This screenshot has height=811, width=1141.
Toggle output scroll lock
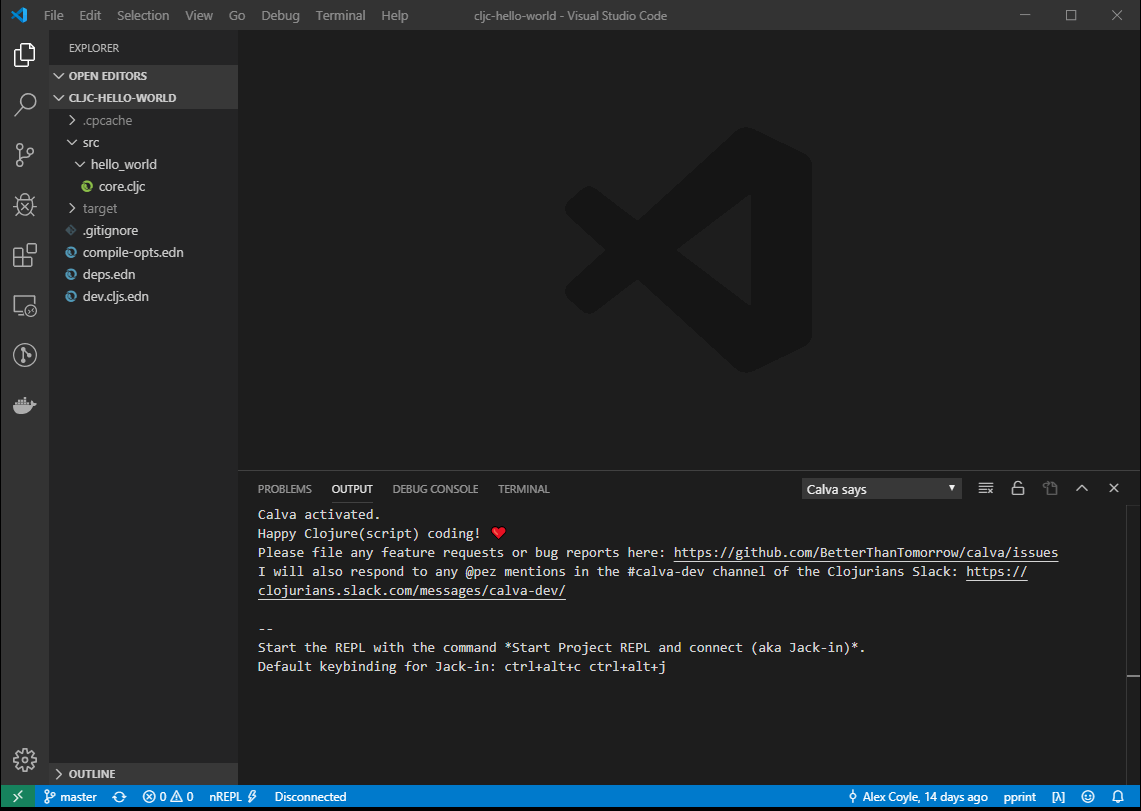[x=1018, y=488]
